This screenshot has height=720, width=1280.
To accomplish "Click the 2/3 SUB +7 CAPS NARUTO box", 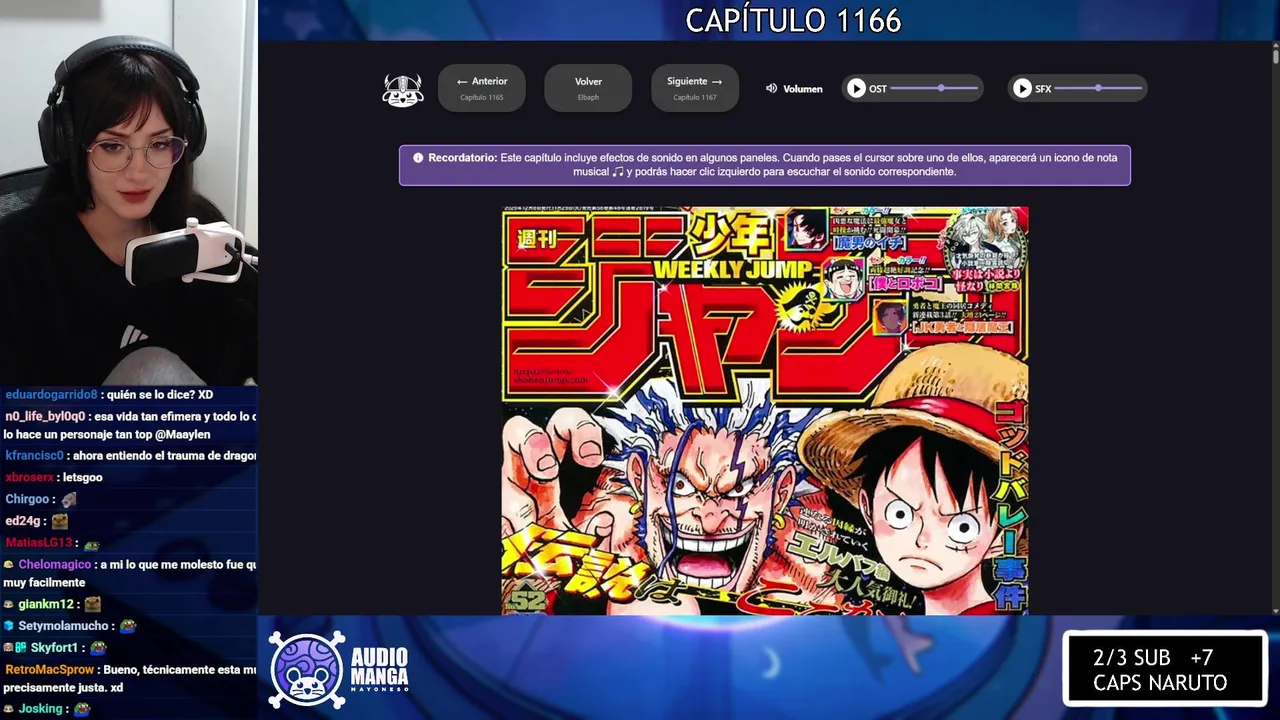I will 1165,669.
